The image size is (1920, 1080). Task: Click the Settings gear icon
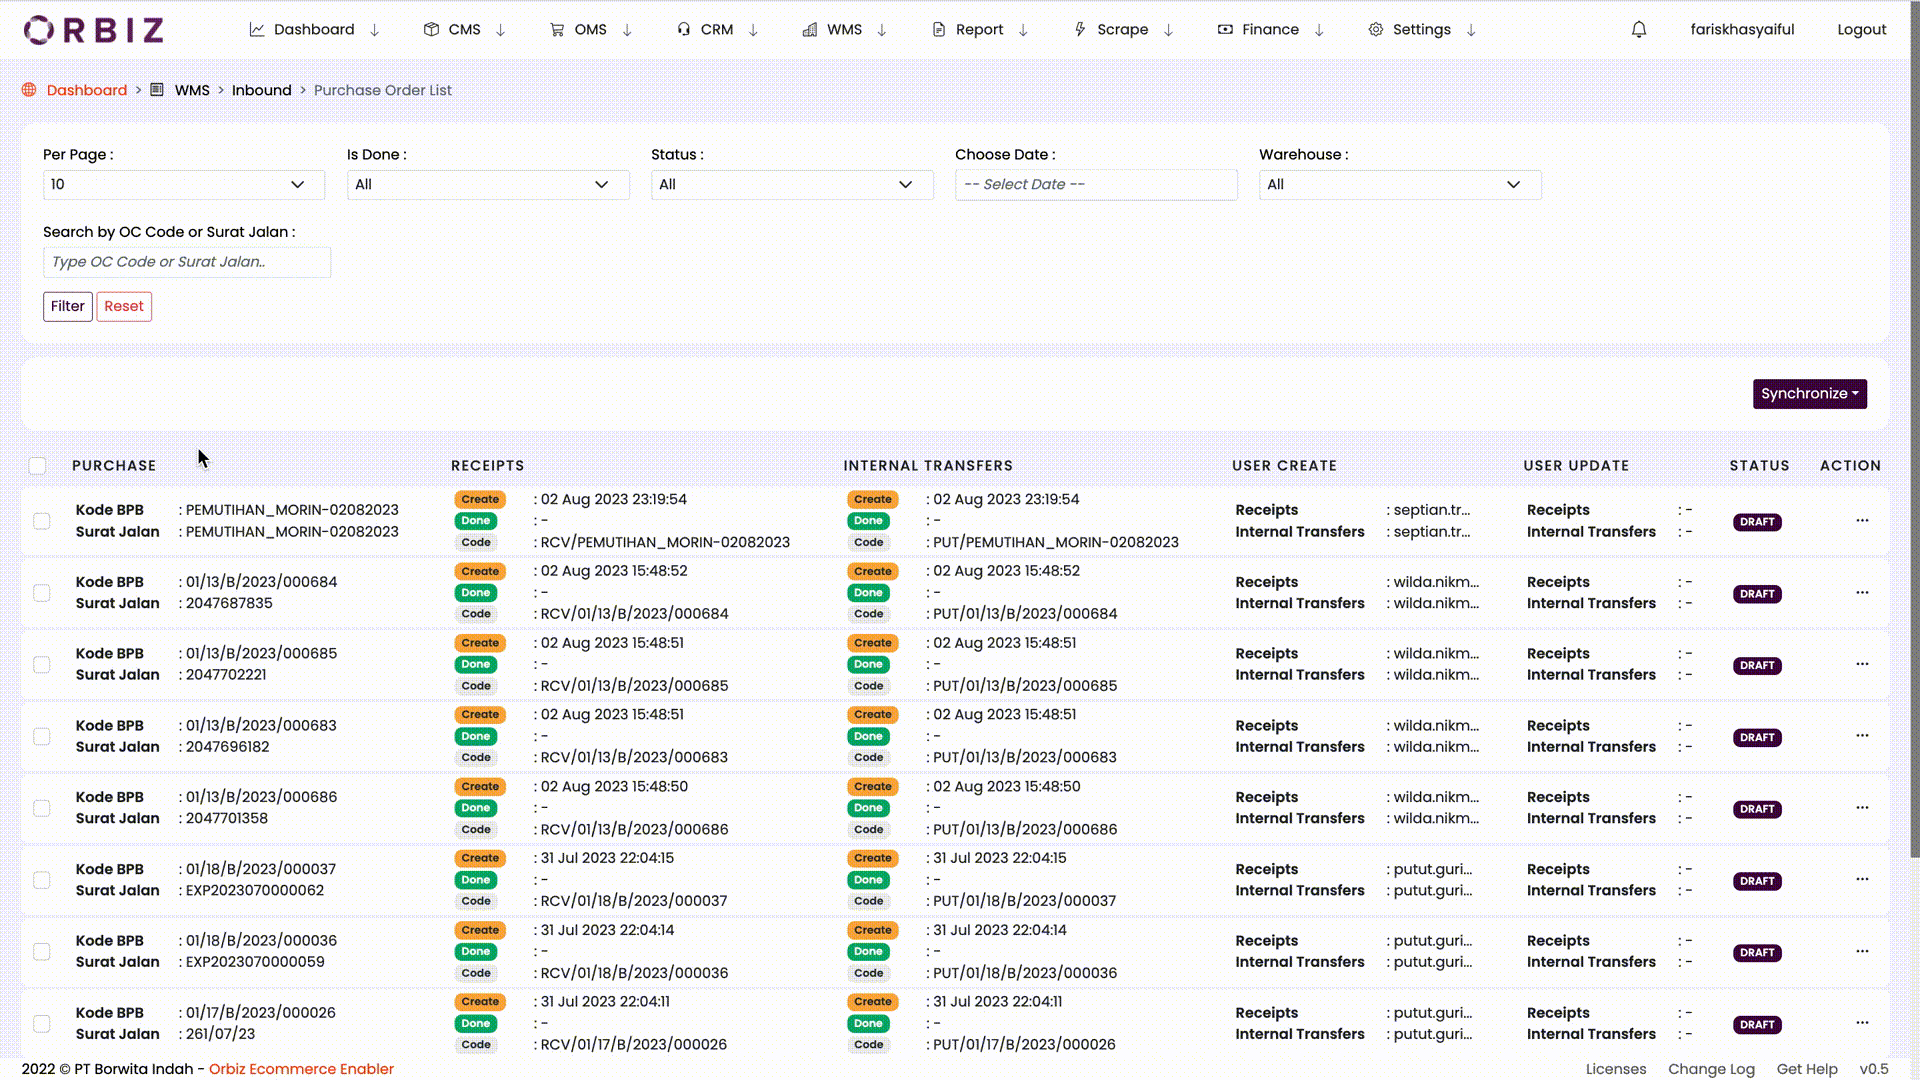click(x=1376, y=30)
